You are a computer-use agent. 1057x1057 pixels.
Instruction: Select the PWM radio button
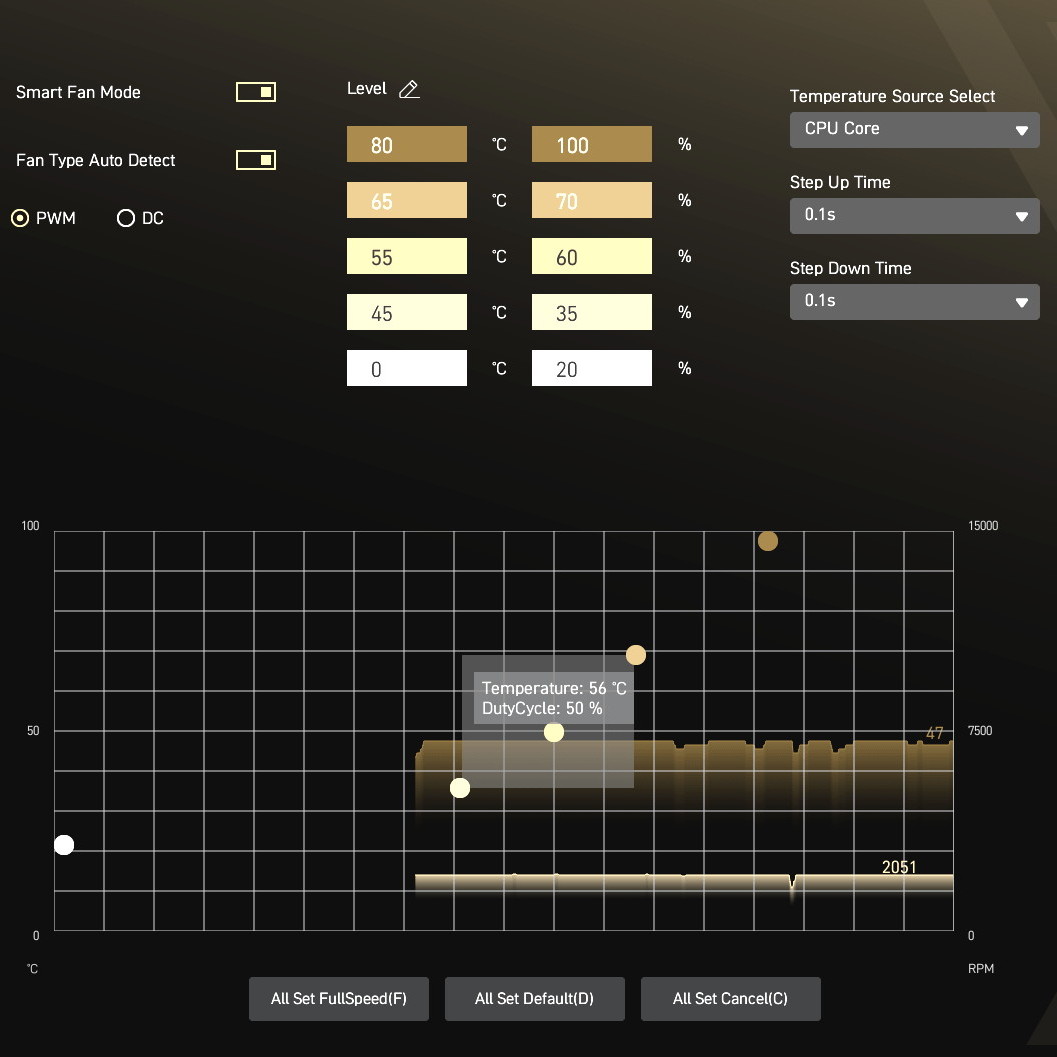coord(20,218)
